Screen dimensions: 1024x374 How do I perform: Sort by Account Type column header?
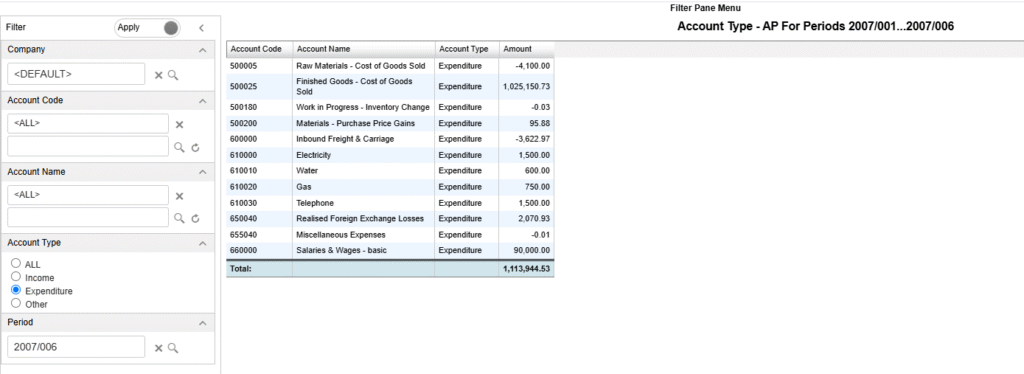[x=467, y=49]
